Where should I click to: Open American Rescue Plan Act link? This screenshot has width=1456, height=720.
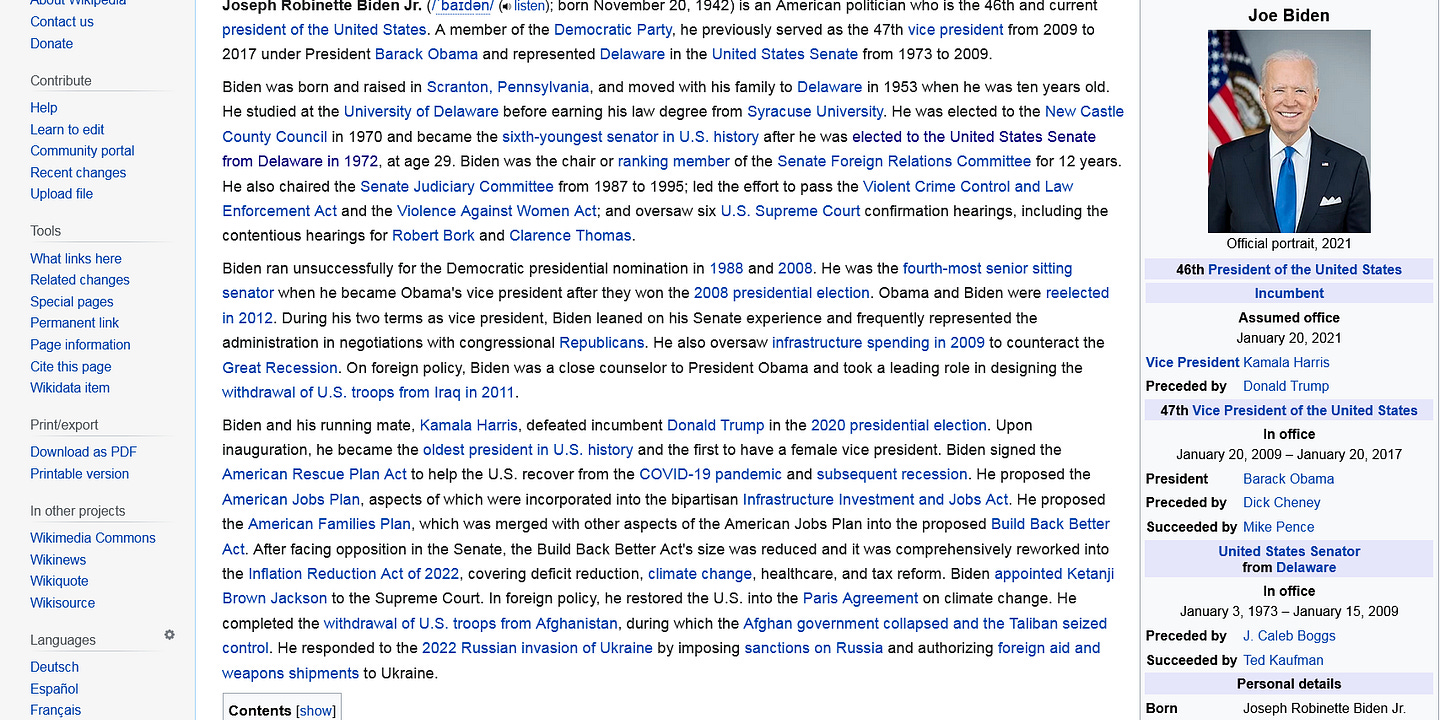(x=314, y=474)
